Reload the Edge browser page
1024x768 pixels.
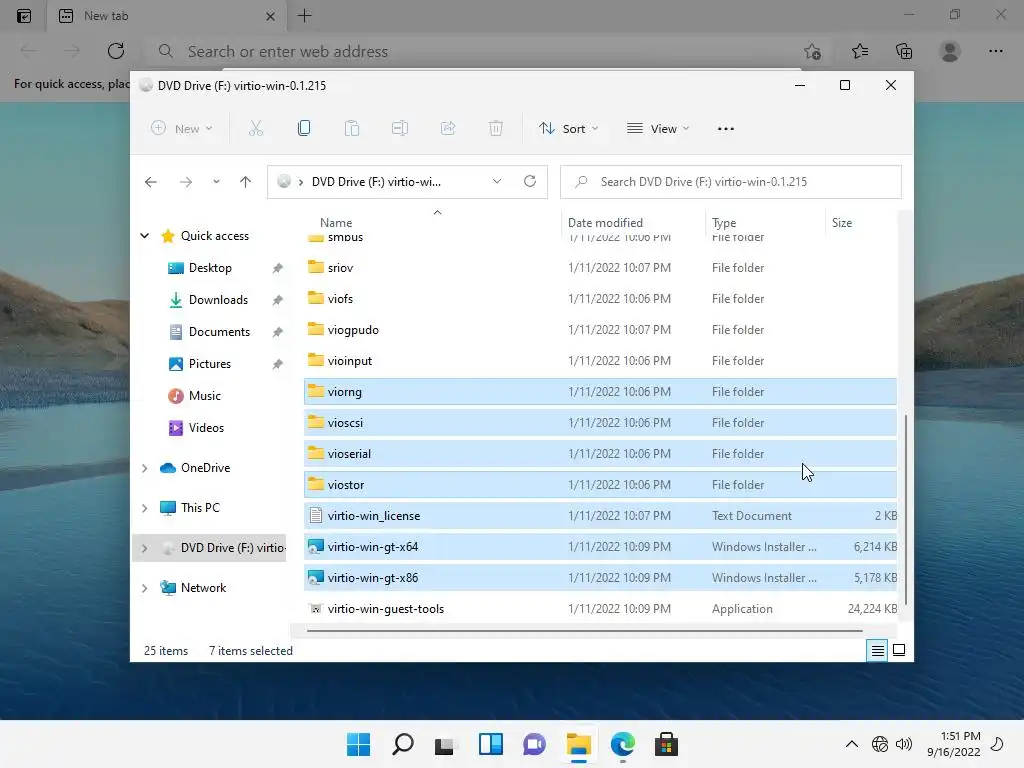click(116, 51)
